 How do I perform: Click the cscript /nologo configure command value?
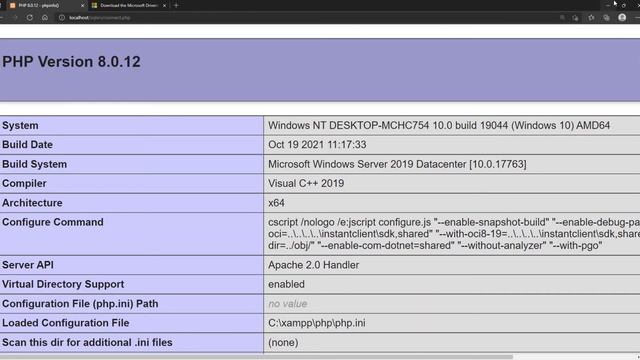click(454, 233)
